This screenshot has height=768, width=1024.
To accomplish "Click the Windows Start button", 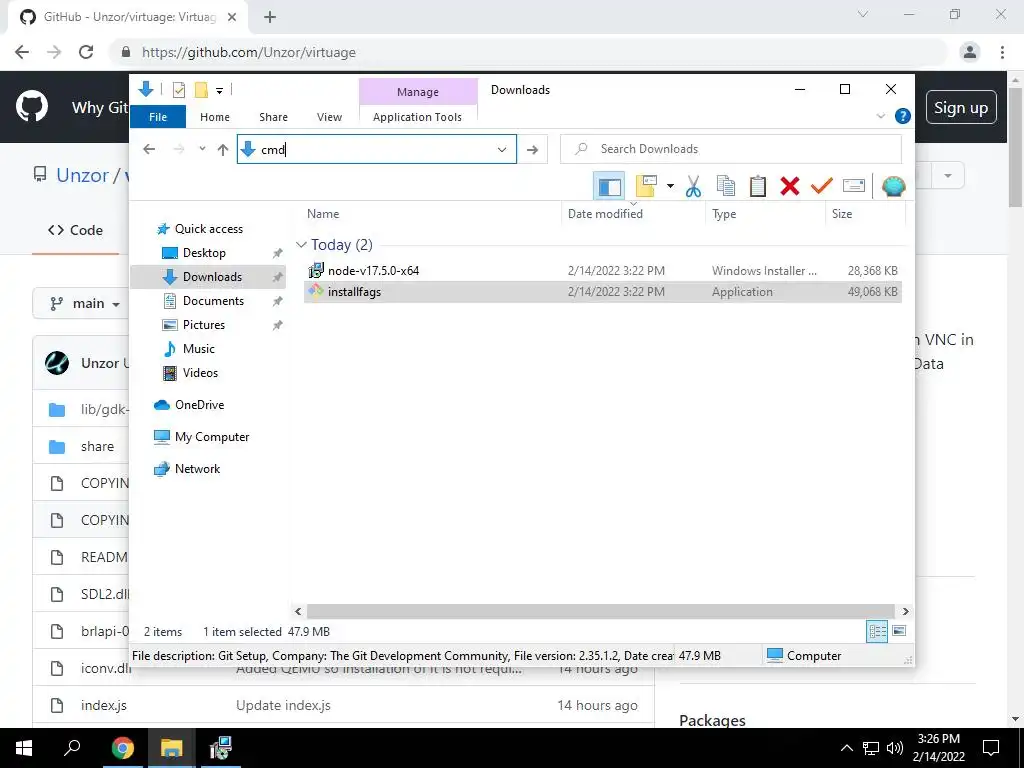I will point(24,748).
